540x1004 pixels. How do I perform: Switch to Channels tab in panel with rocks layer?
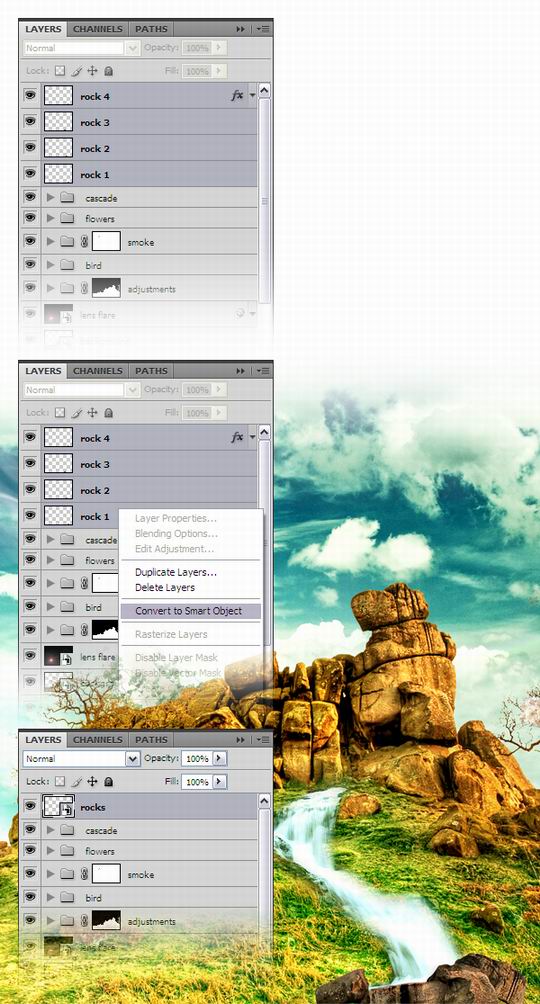tap(97, 740)
